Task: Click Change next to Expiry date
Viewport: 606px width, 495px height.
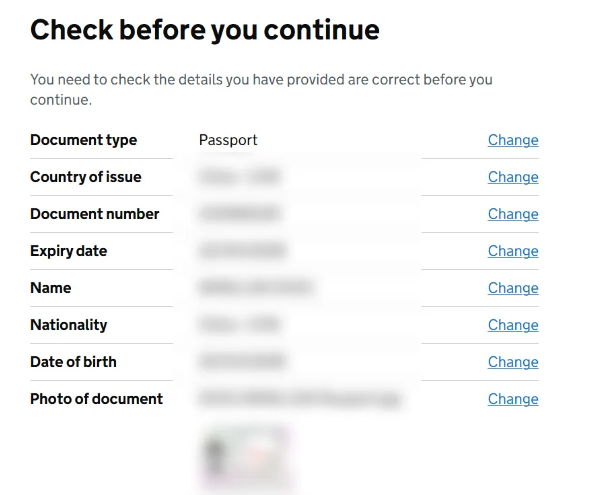Action: point(513,251)
